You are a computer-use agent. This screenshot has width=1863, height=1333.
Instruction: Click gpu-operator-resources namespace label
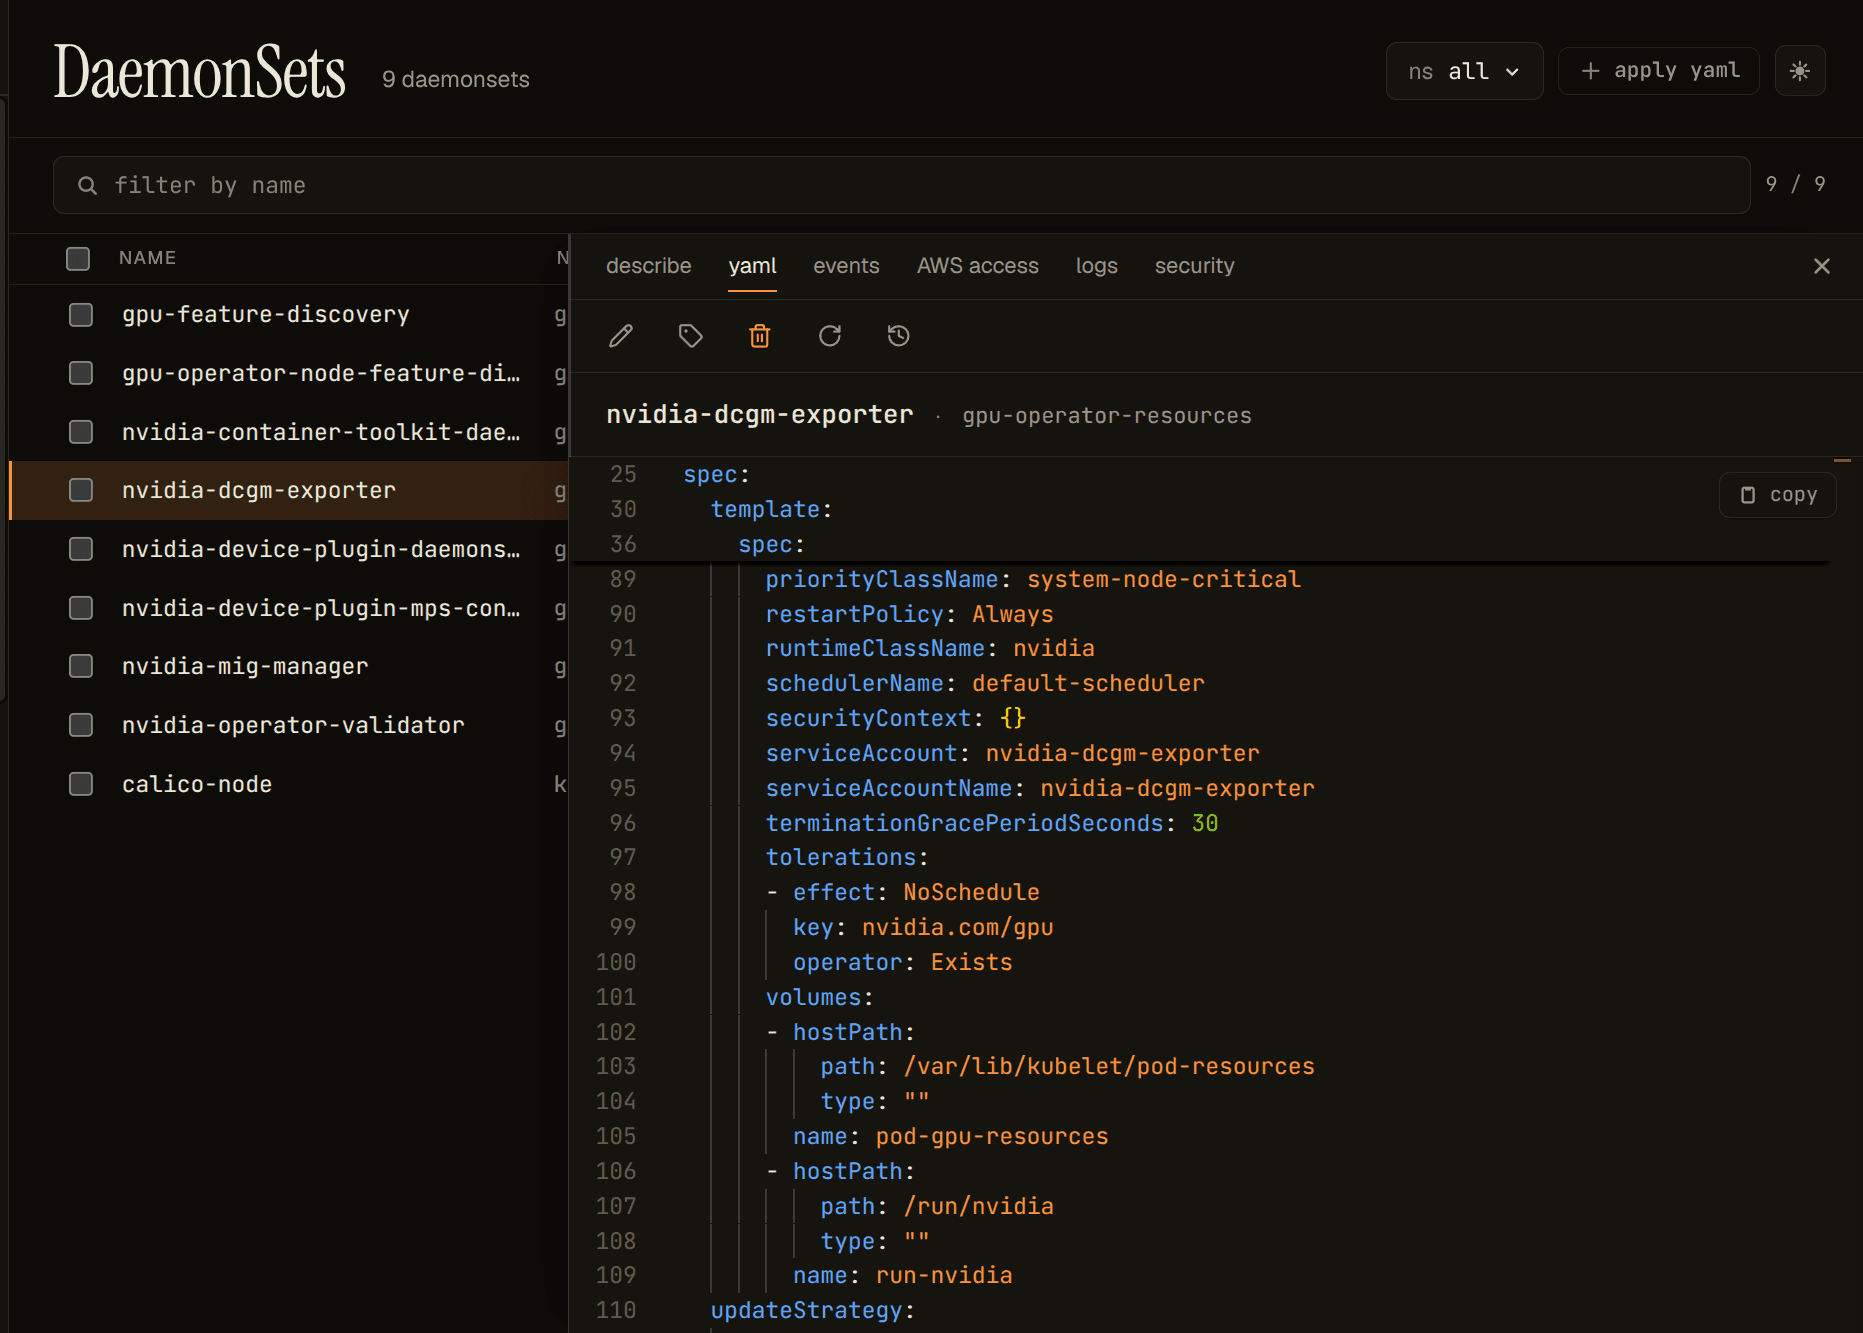point(1107,416)
